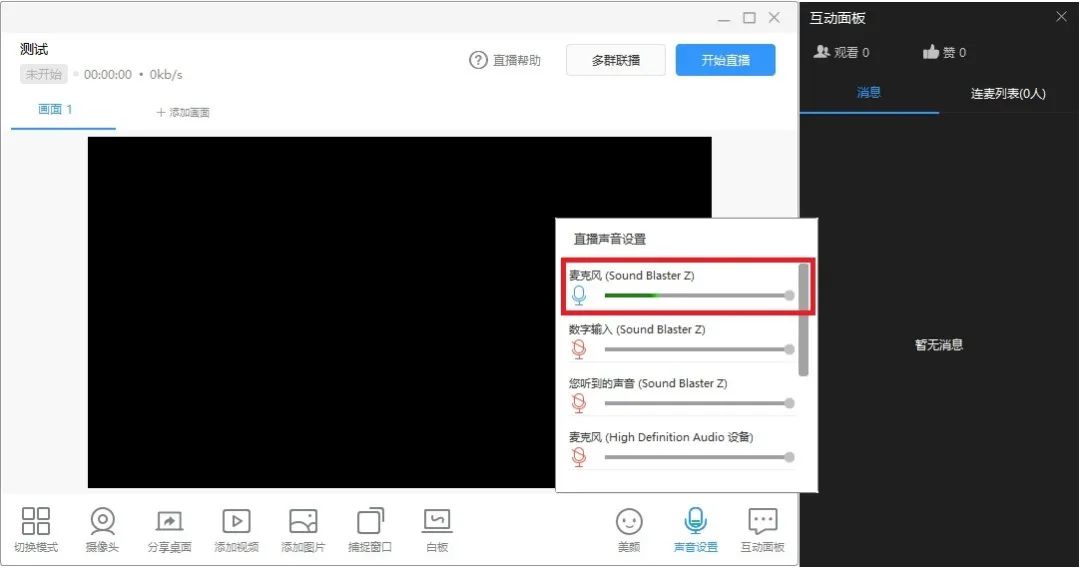1080x568 pixels.
Task: Adjust High Definition Audio microphone volume slider
Action: click(699, 456)
